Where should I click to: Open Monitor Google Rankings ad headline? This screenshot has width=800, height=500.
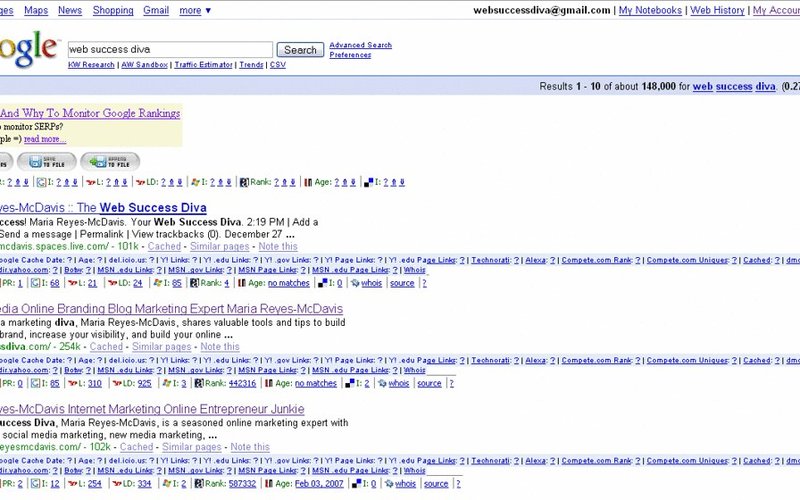click(90, 113)
